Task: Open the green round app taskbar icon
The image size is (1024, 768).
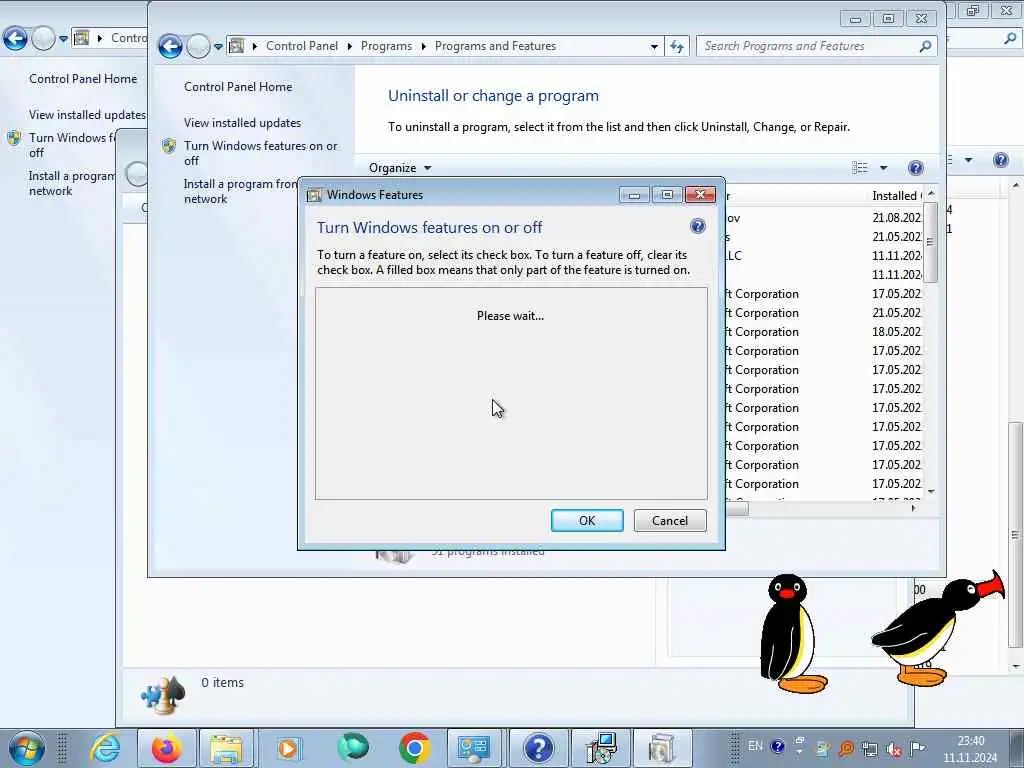Action: click(353, 747)
